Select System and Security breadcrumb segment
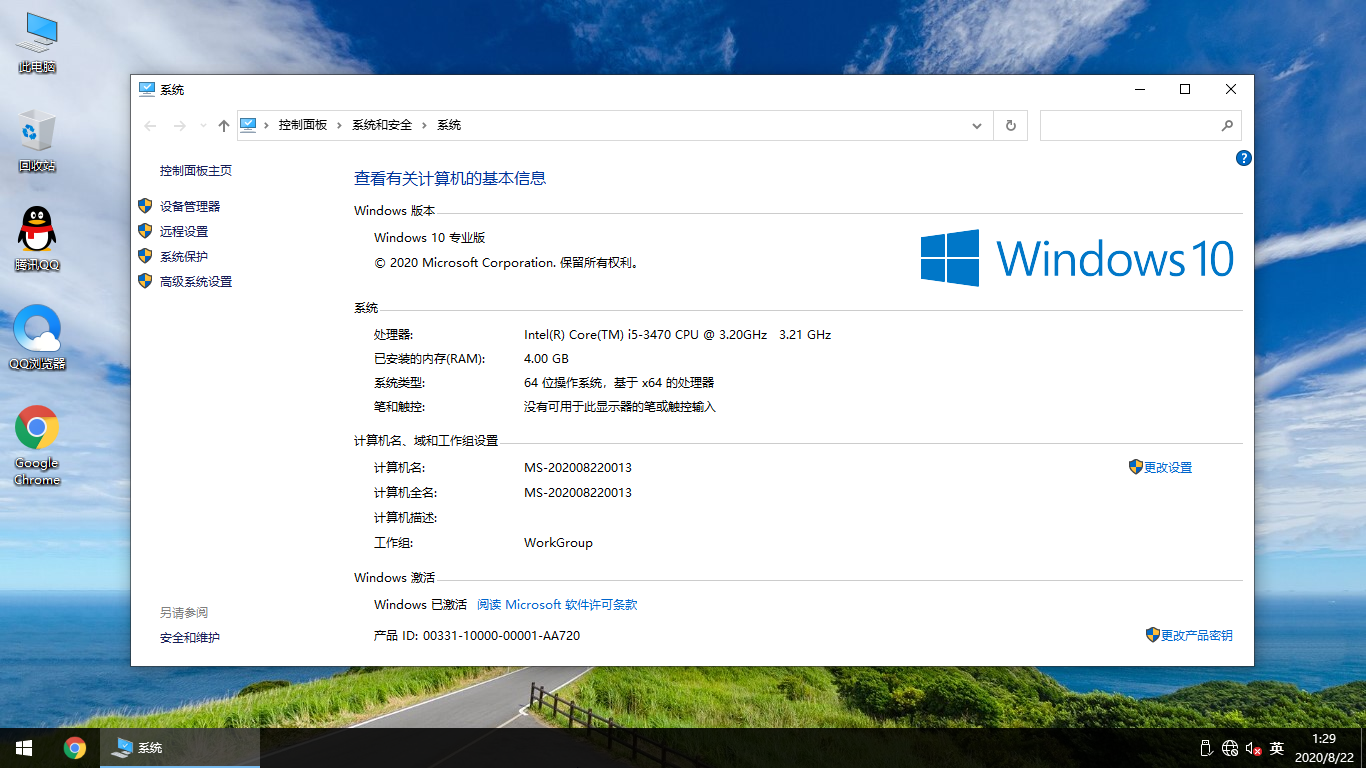Viewport: 1366px width, 768px height. [382, 125]
